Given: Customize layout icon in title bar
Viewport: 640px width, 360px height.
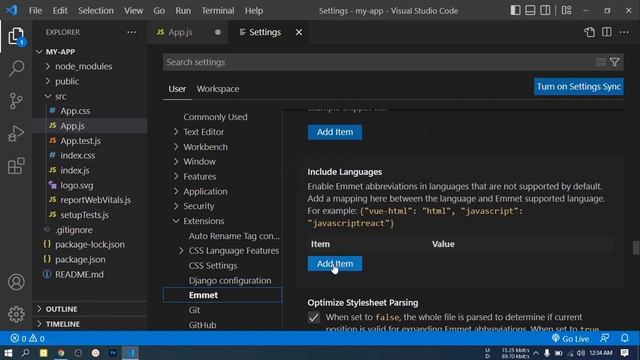Looking at the screenshot, I should coord(567,10).
